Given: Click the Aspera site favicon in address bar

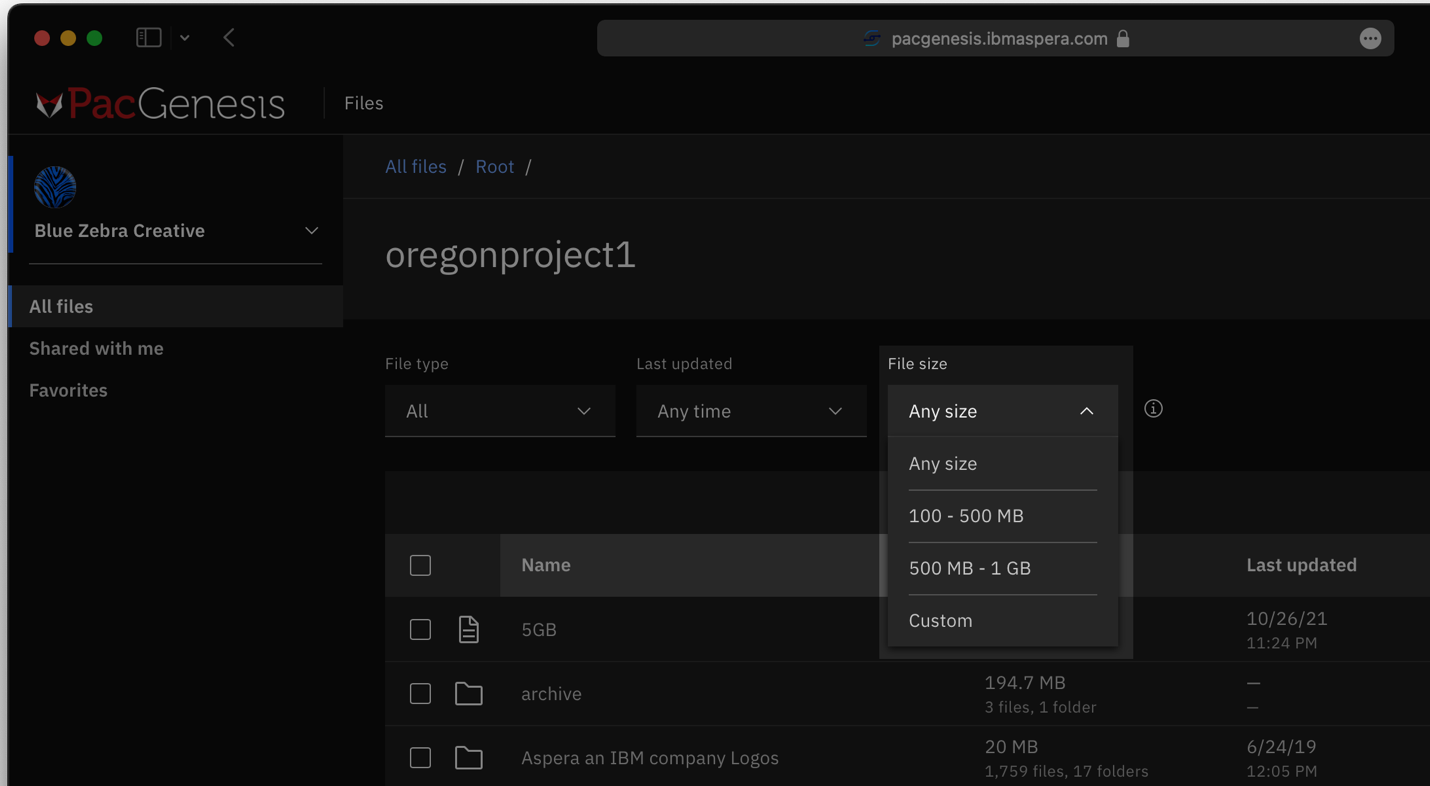Looking at the screenshot, I should 872,39.
